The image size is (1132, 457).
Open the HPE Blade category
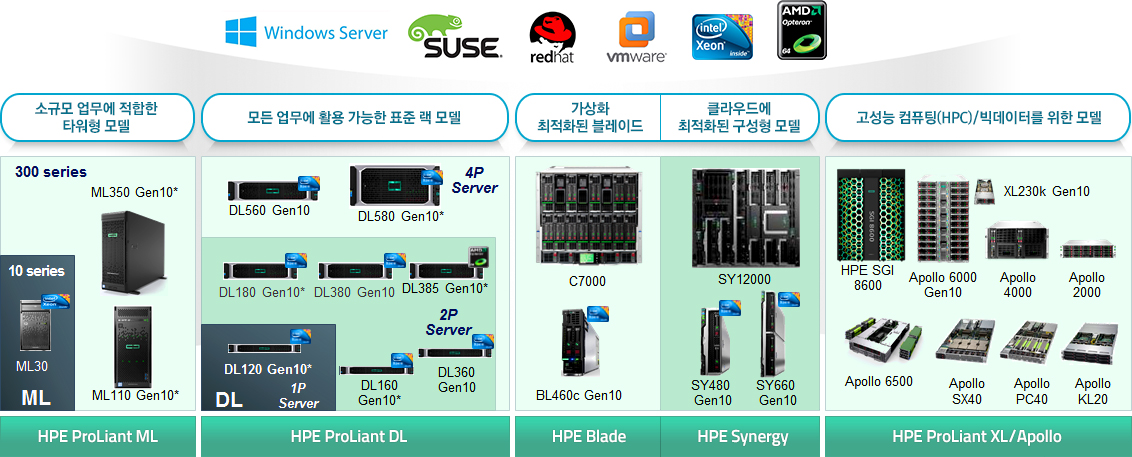[x=588, y=436]
